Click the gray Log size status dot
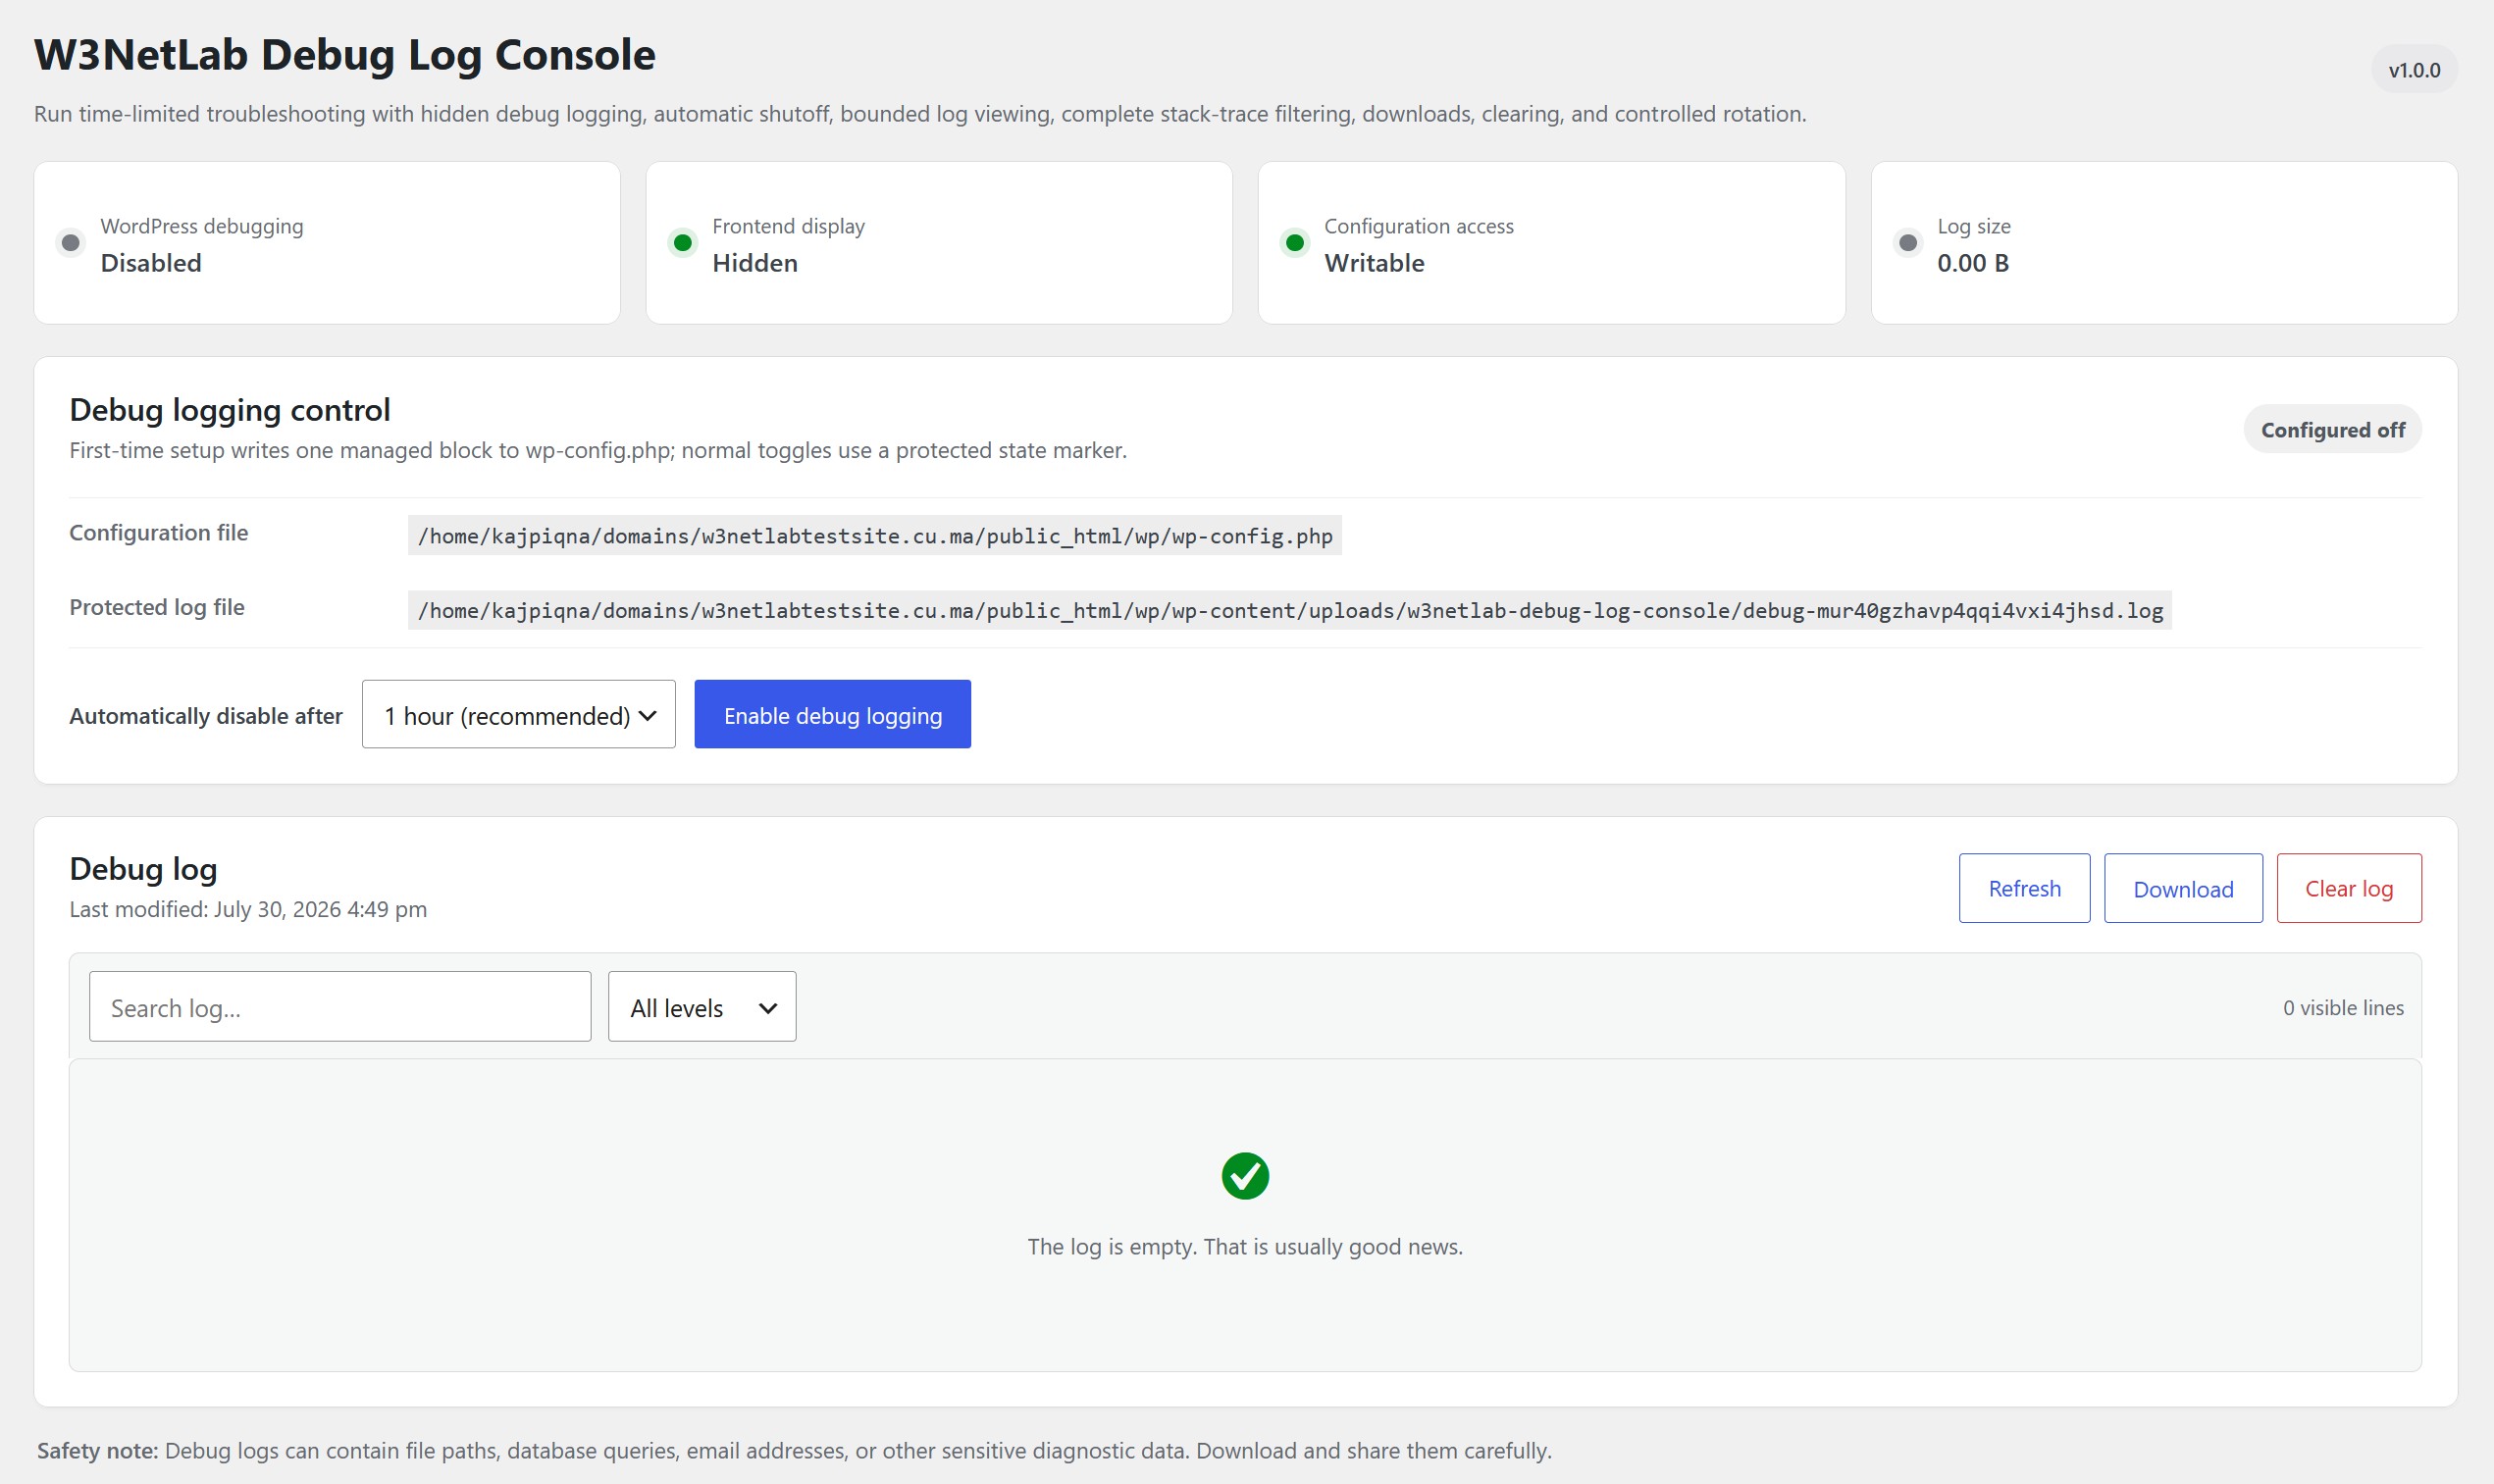Viewport: 2494px width, 1484px height. pyautogui.click(x=1908, y=243)
